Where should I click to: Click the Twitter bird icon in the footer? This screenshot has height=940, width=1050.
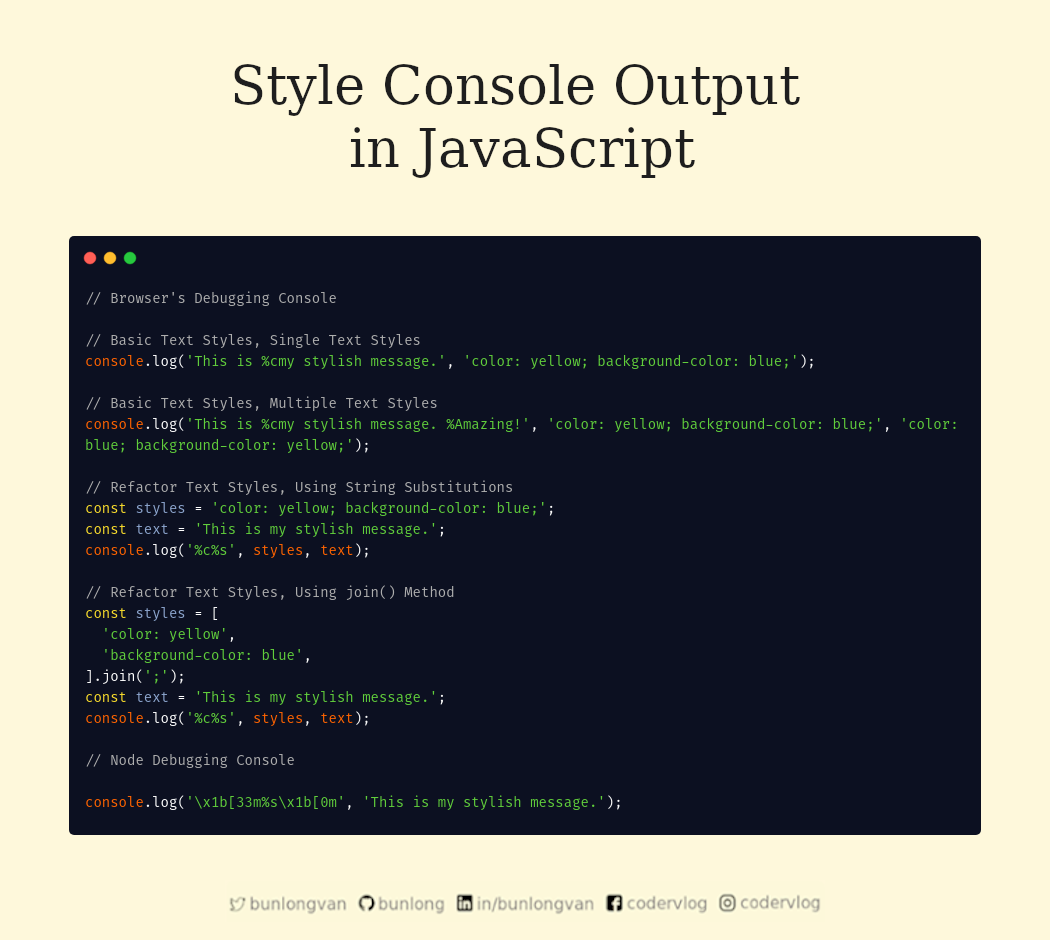tap(237, 903)
